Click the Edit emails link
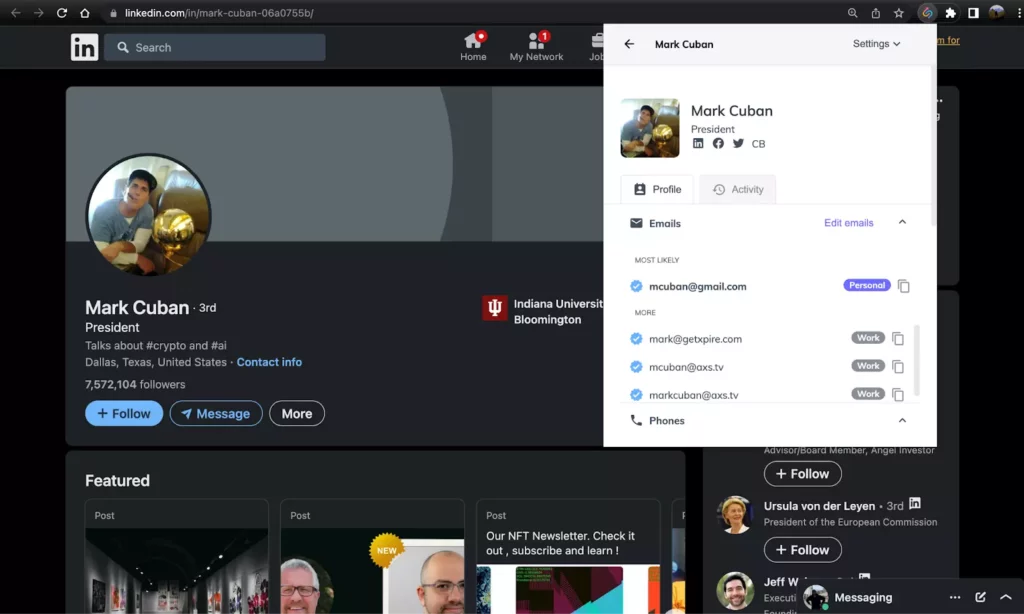The width and height of the screenshot is (1024, 614). (x=848, y=223)
